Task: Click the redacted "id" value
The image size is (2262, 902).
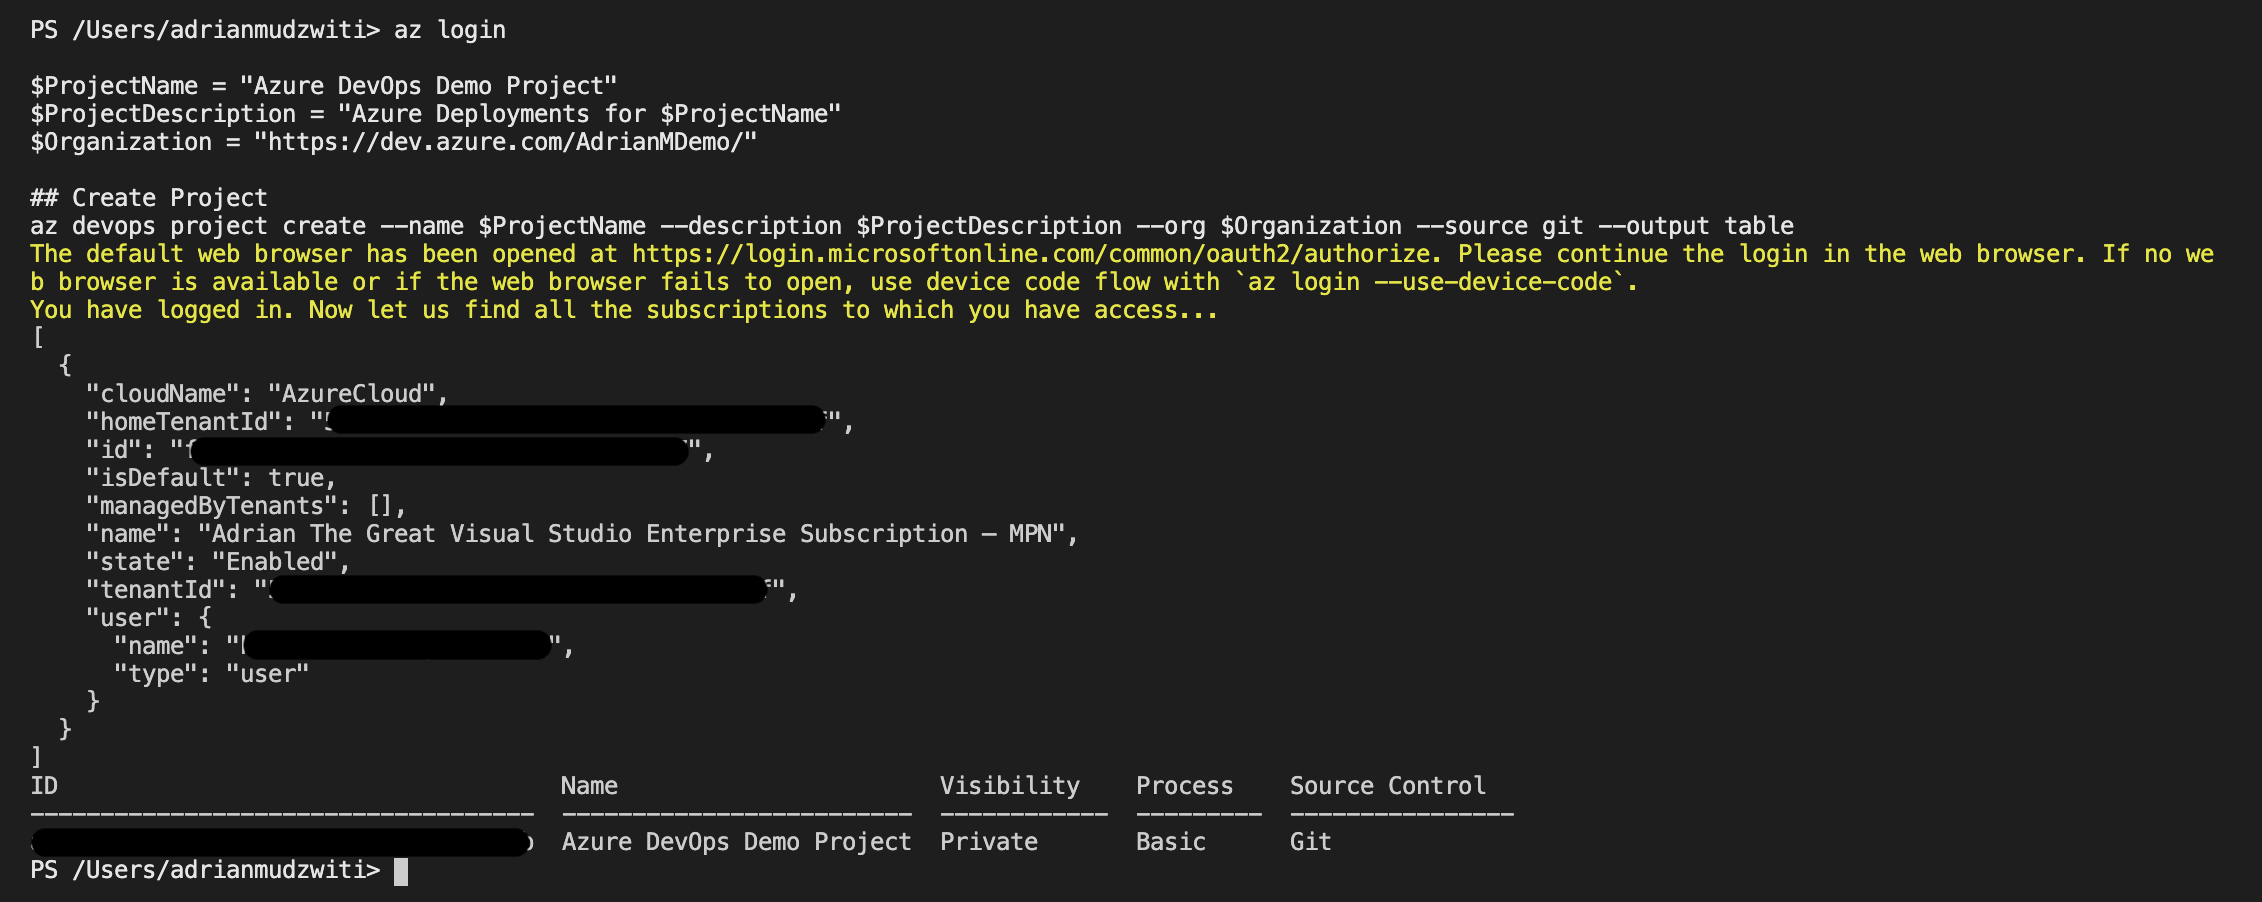Action: [438, 450]
